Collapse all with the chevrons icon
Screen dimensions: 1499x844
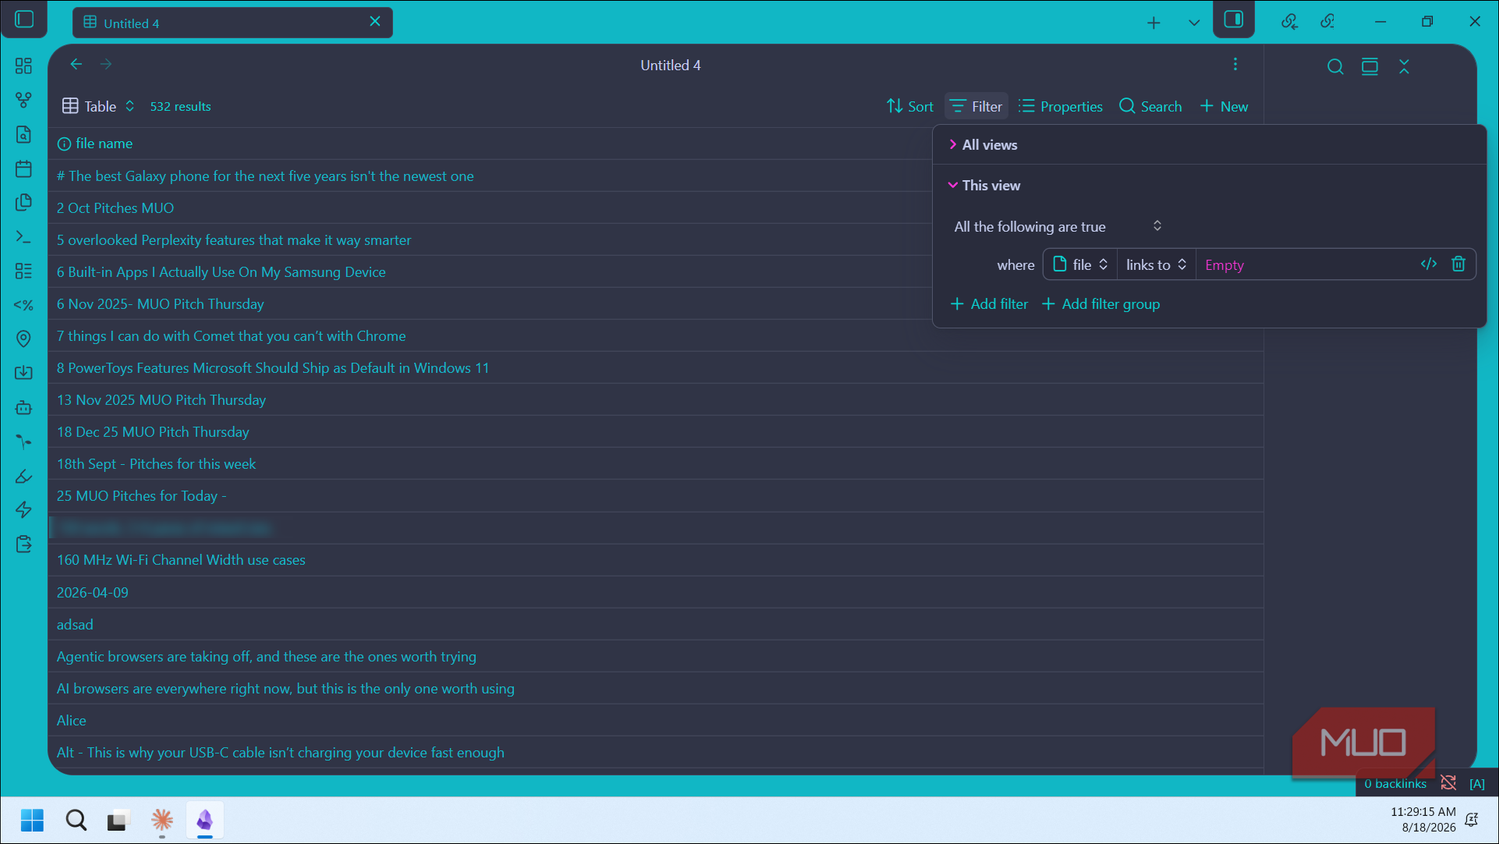[1404, 66]
